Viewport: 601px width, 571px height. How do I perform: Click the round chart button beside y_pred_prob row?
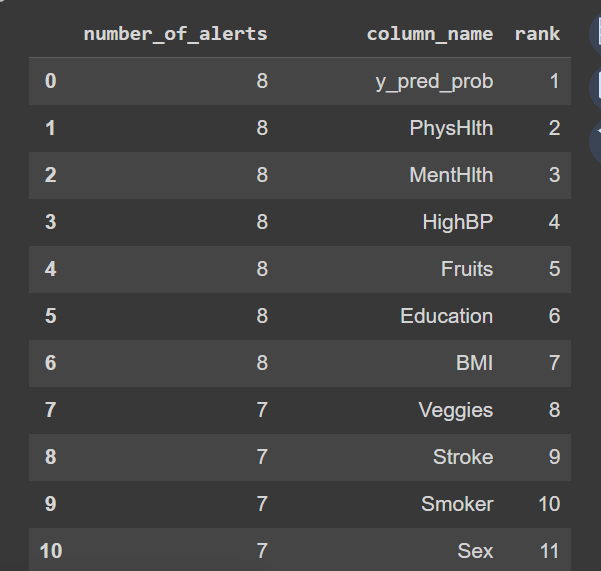coord(596,86)
